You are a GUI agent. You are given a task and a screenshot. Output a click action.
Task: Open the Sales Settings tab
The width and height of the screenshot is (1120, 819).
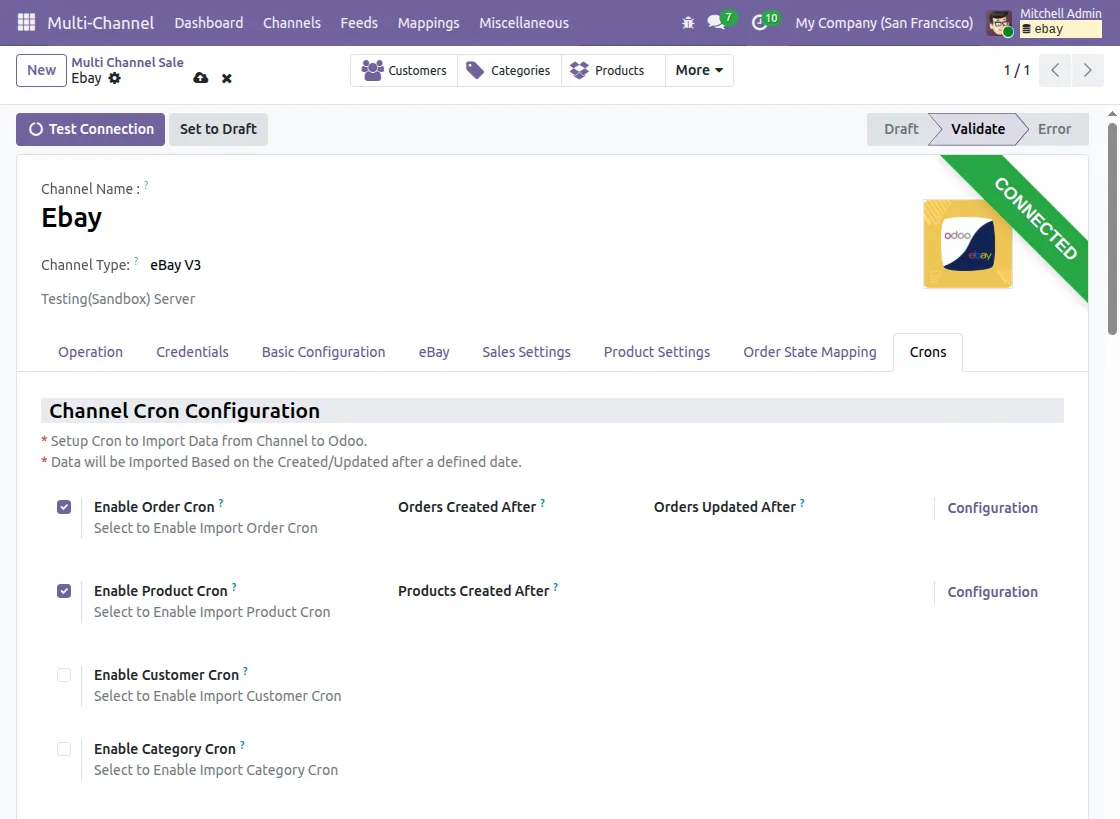526,352
